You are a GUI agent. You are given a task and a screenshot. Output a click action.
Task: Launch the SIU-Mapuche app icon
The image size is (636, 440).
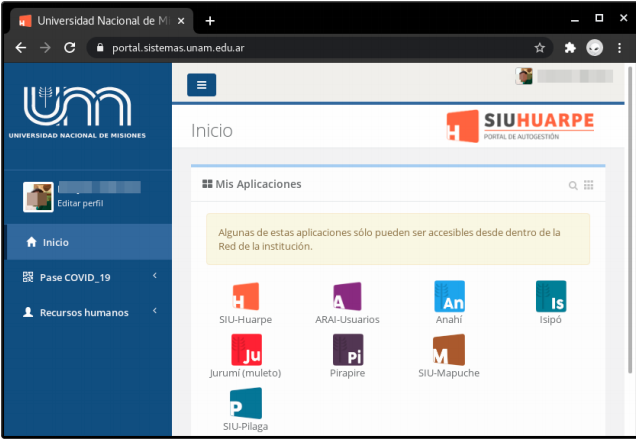[x=449, y=350]
